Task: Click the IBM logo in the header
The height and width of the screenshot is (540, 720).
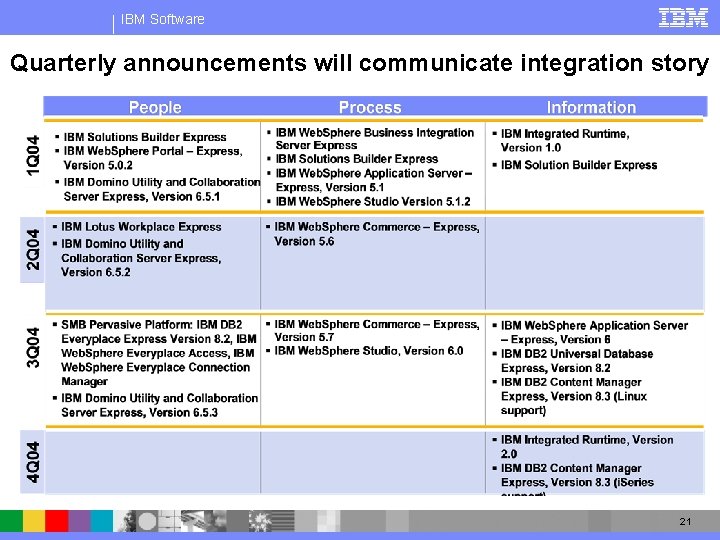Action: tap(683, 18)
